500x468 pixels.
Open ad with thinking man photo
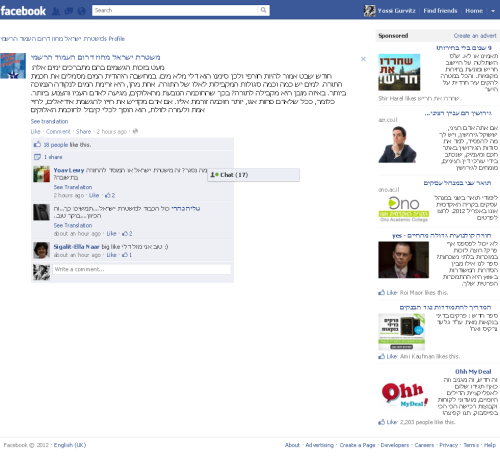397,144
